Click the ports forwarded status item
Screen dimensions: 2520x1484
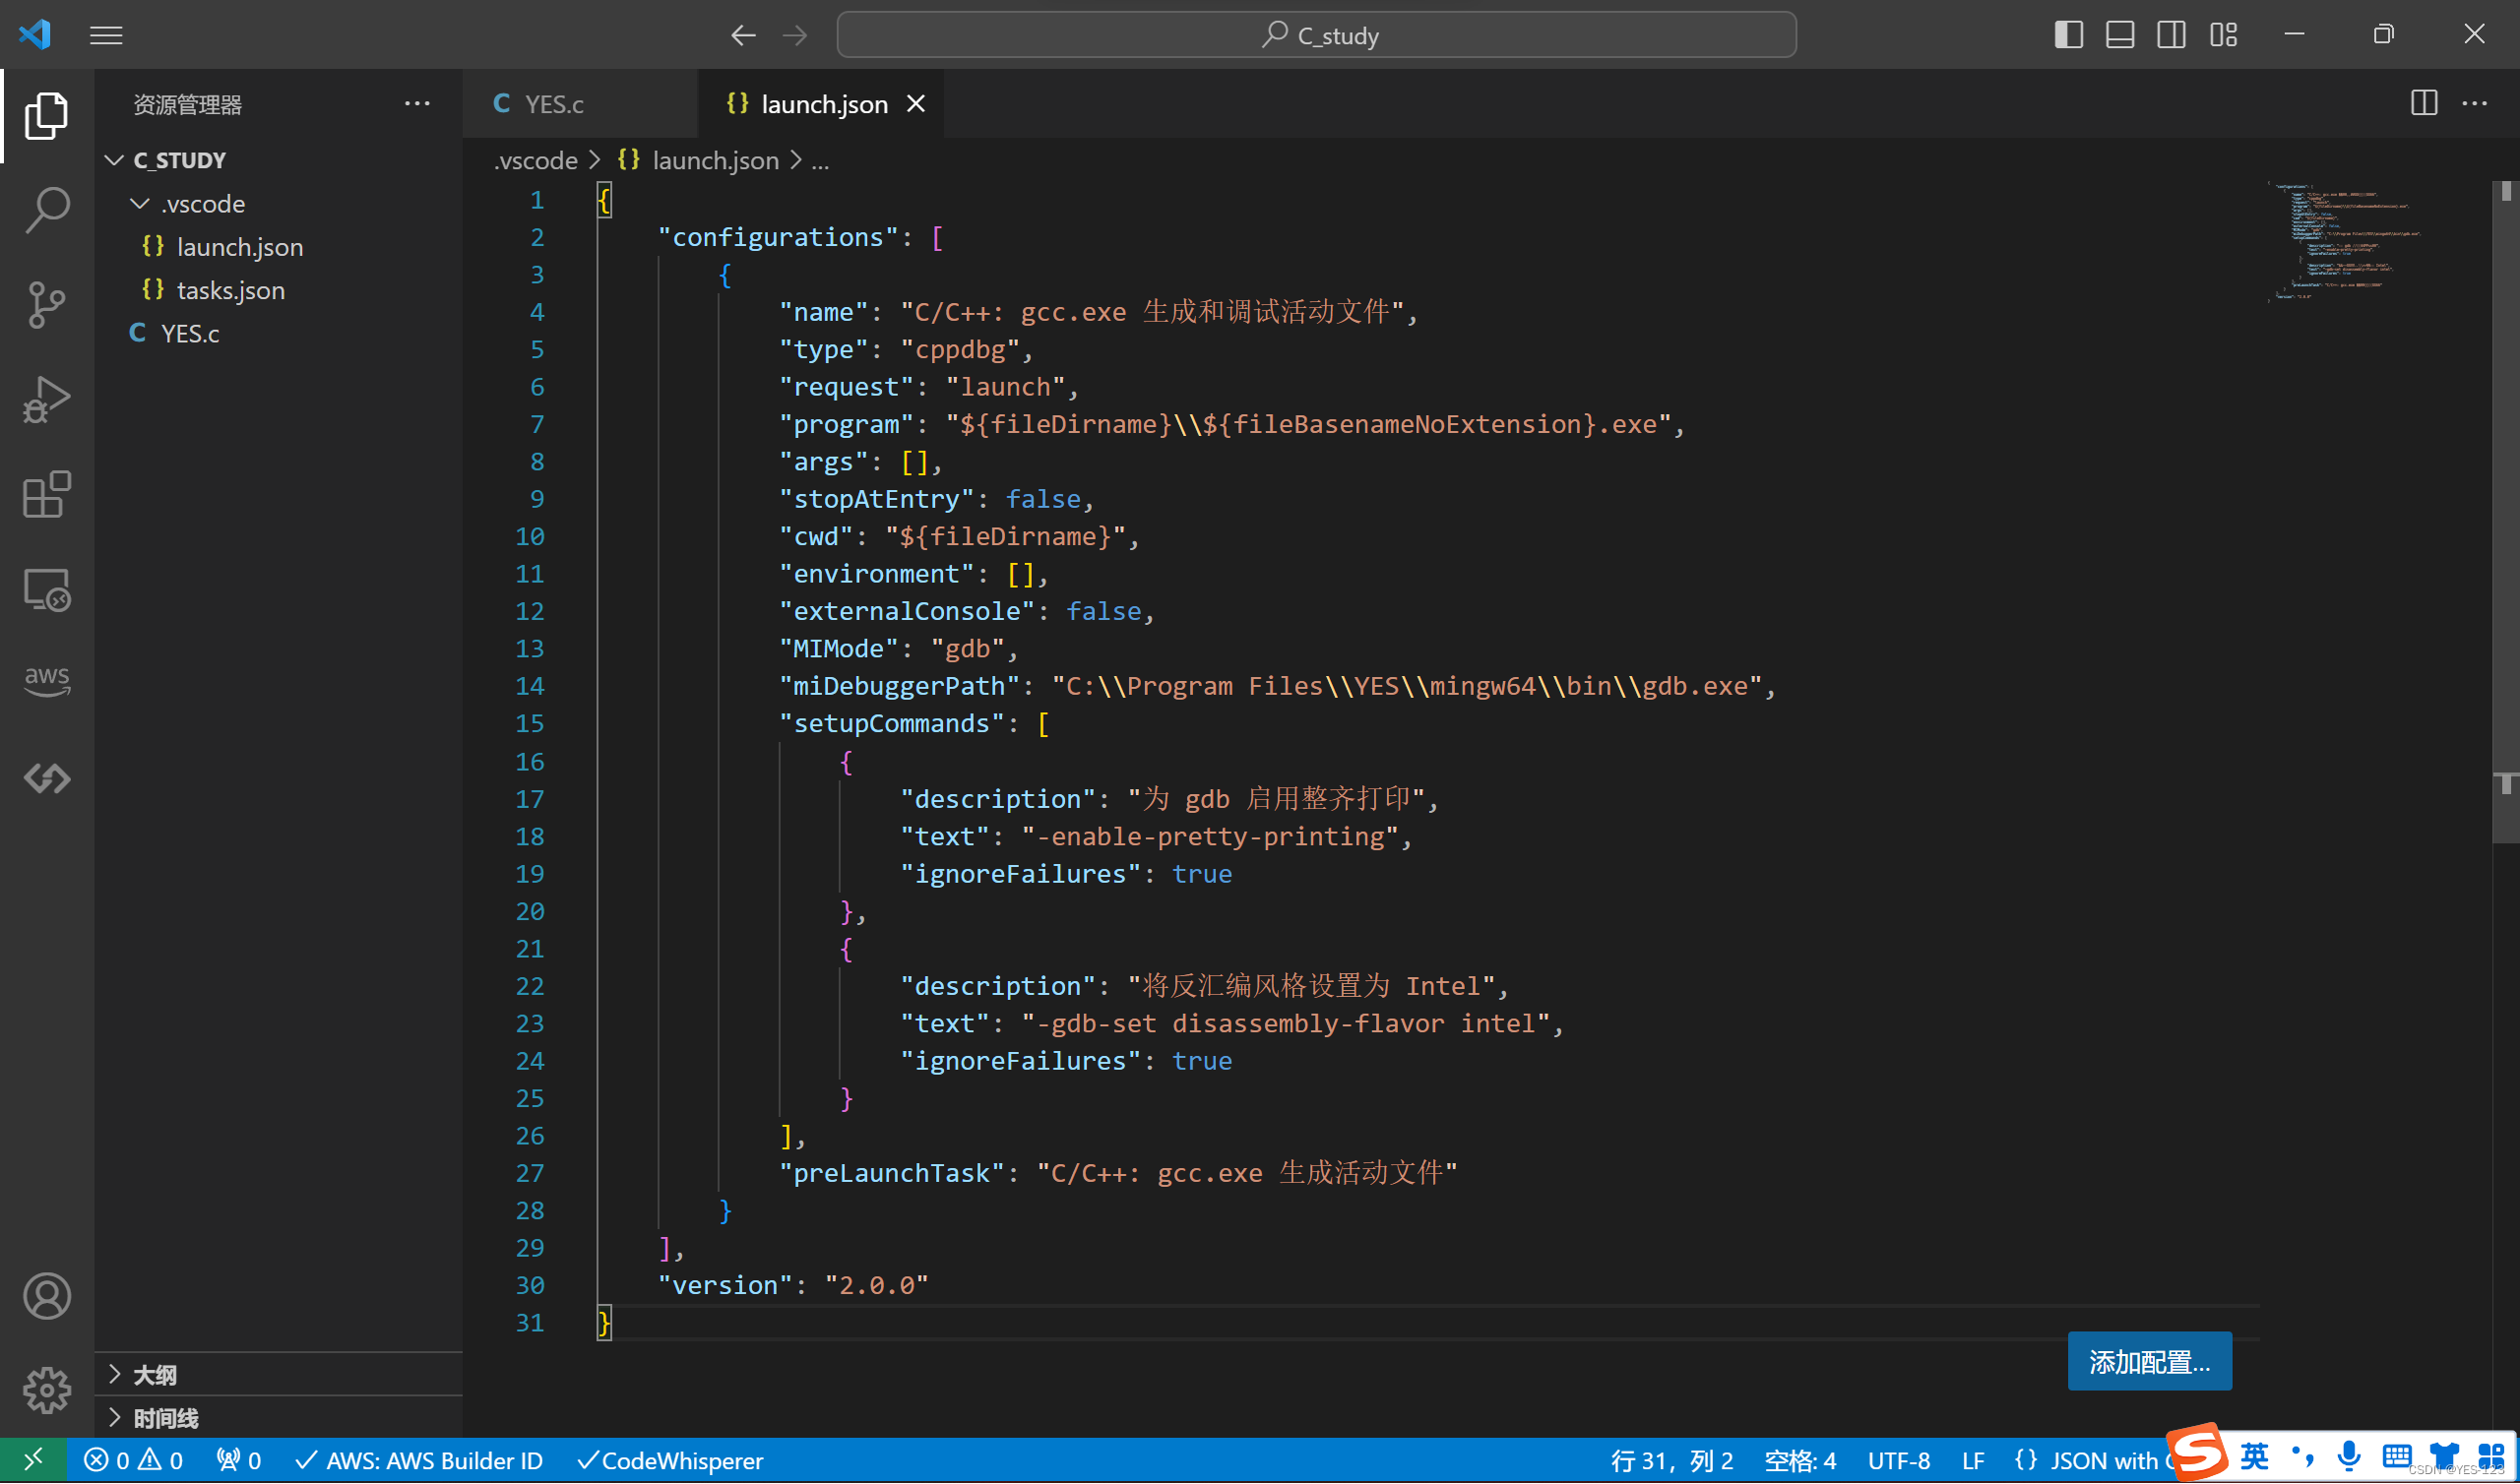(239, 1461)
